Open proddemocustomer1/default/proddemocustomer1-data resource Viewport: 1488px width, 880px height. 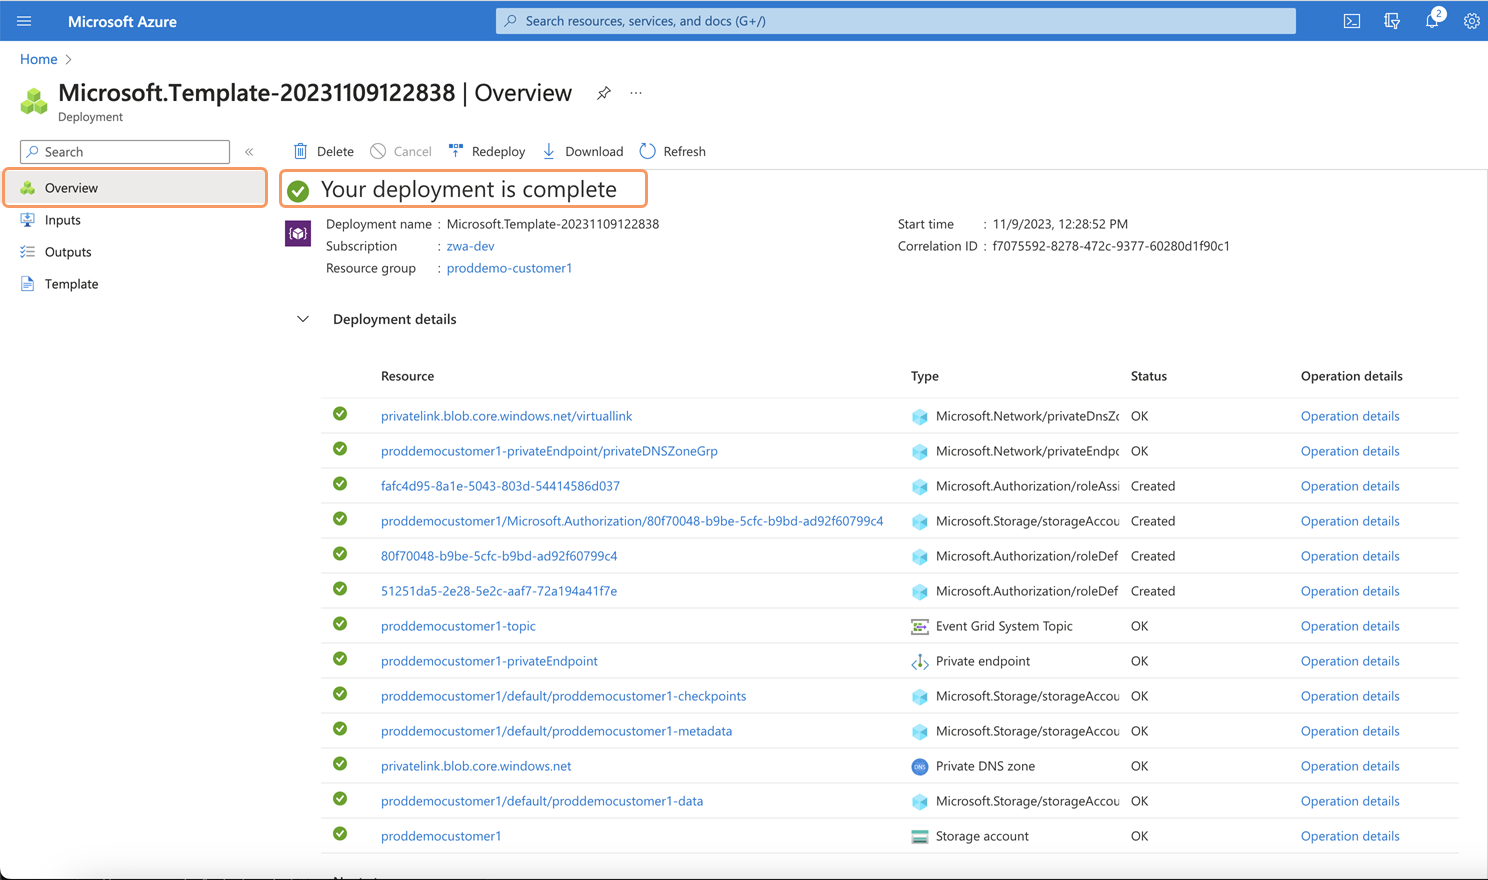coord(542,801)
